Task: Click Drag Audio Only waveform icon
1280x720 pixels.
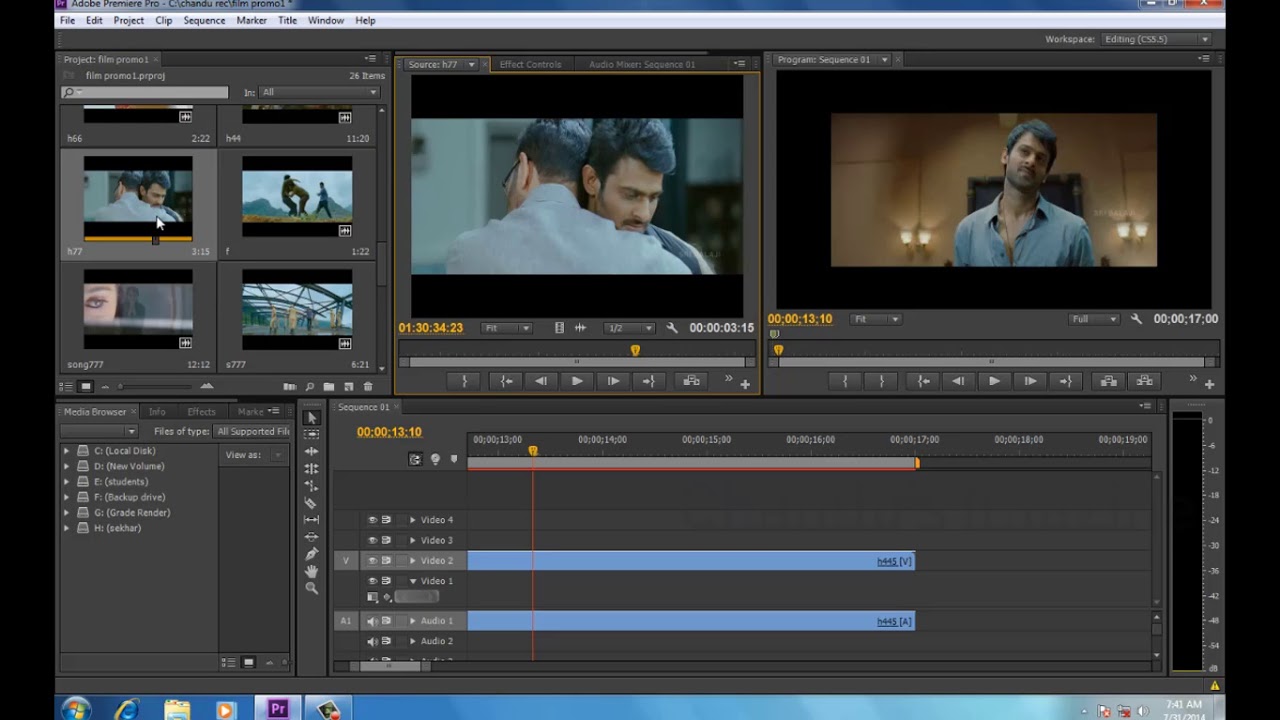Action: click(580, 328)
